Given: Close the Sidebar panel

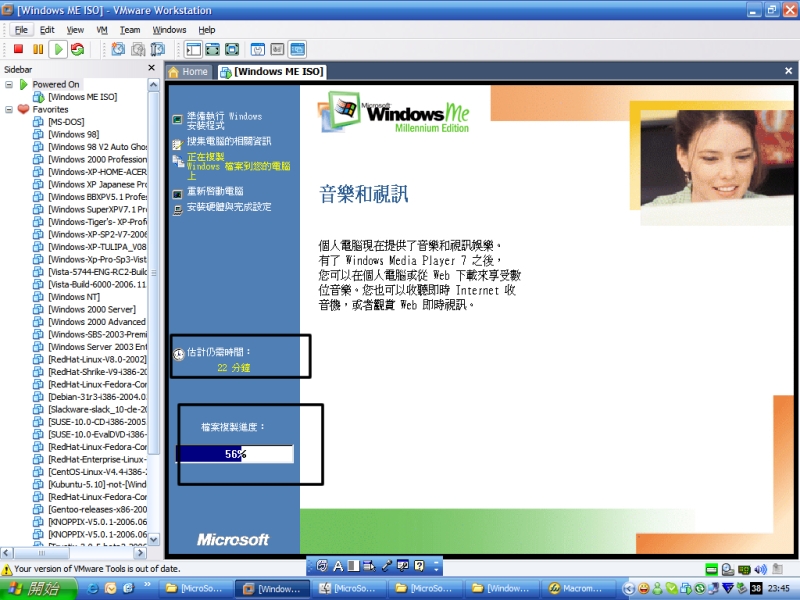Looking at the screenshot, I should [151, 68].
